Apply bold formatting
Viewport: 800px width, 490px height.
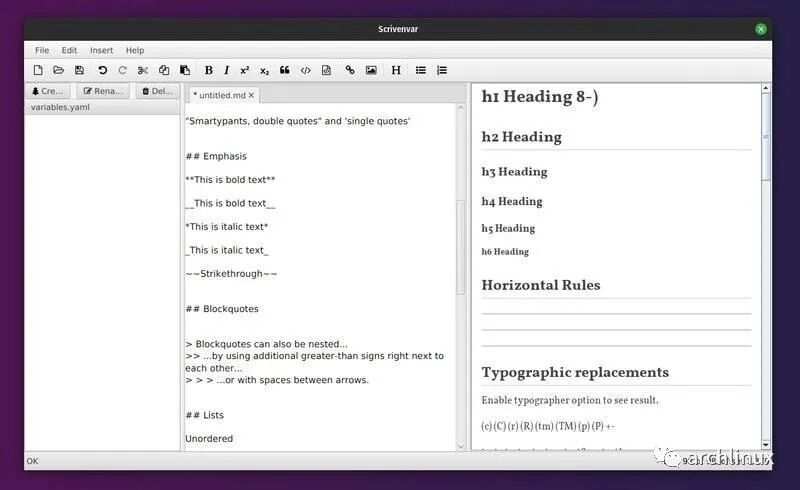point(209,70)
